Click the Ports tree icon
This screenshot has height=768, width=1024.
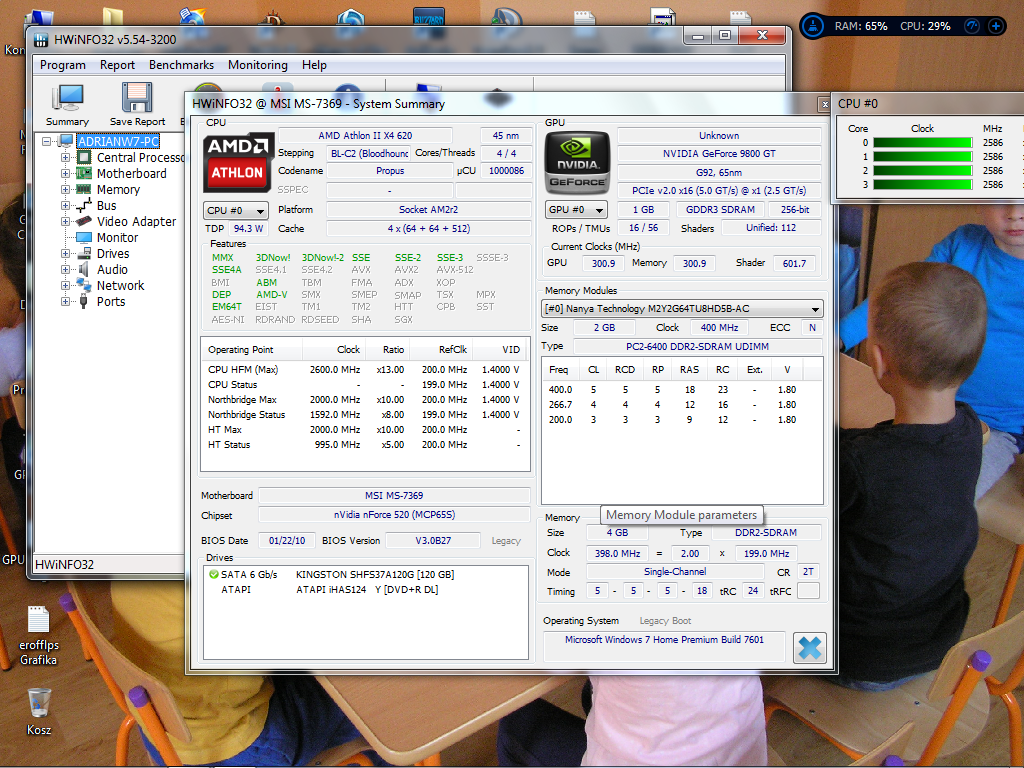(x=84, y=302)
